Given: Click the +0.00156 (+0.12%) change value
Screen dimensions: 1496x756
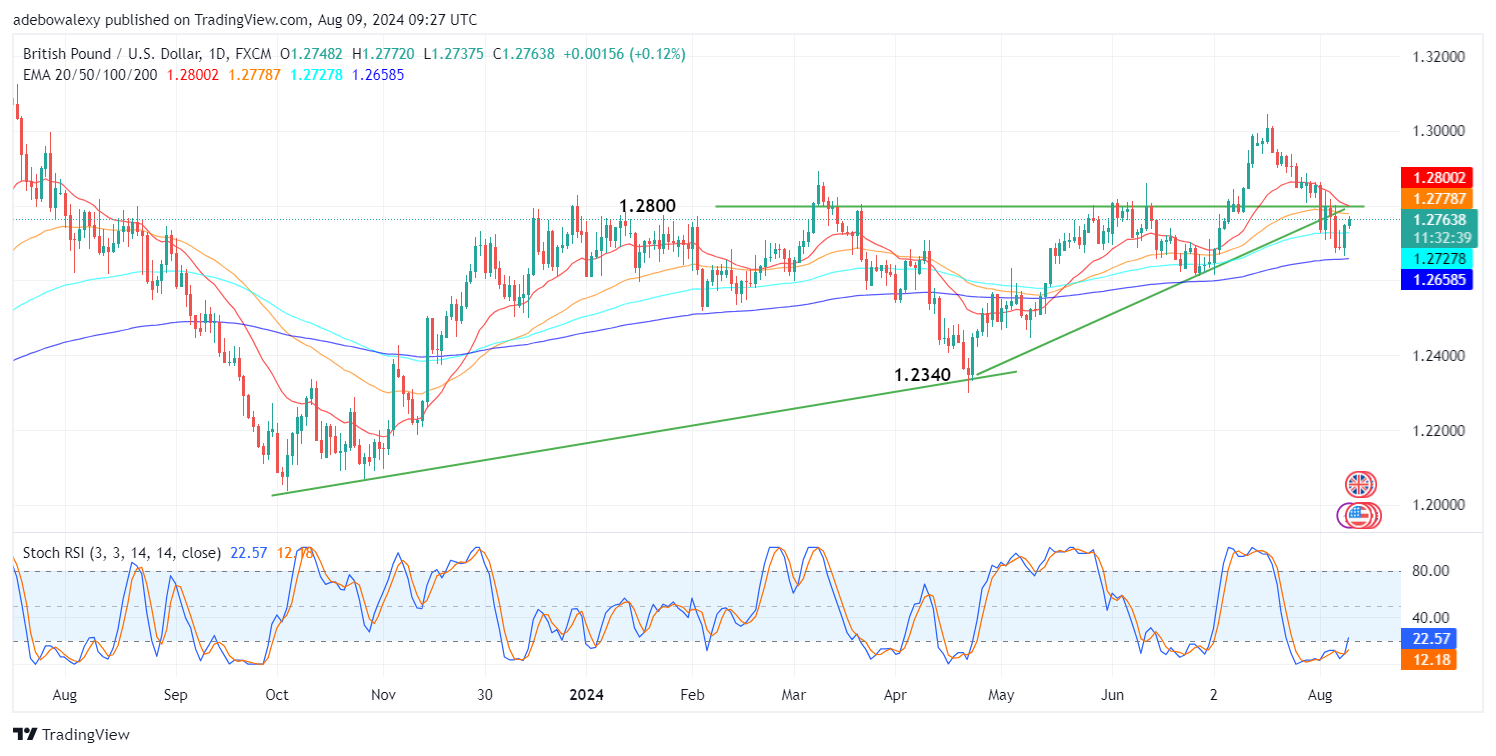Looking at the screenshot, I should (624, 54).
